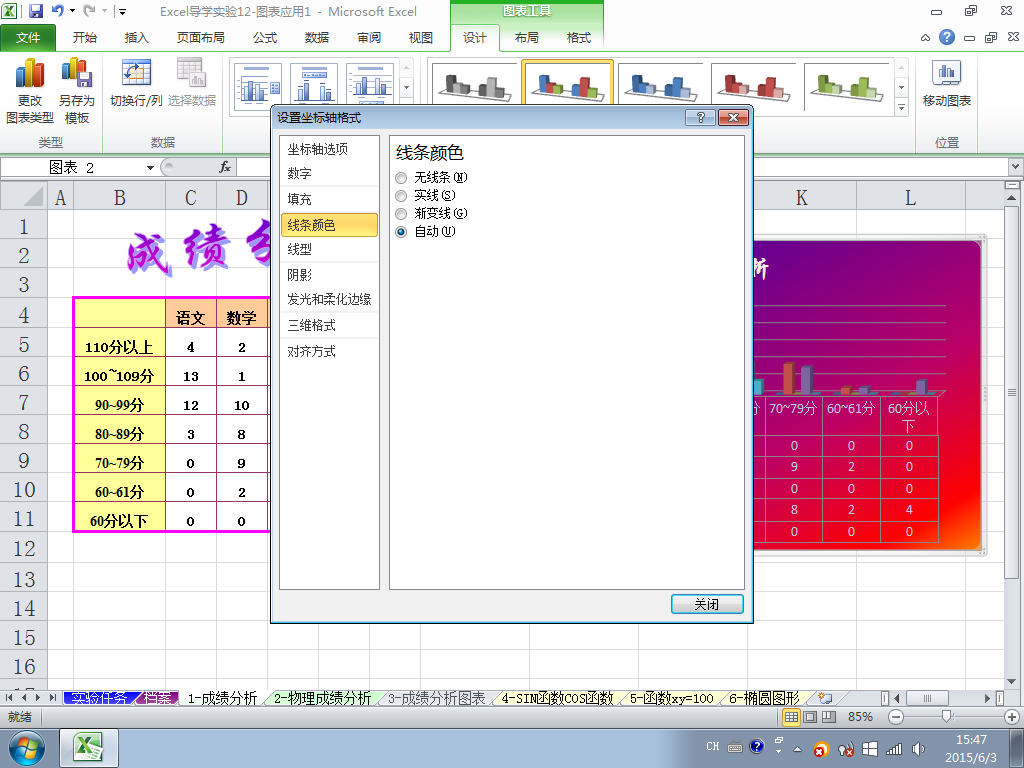Open the Undo history dropdown arrow
This screenshot has width=1024, height=768.
(x=72, y=11)
